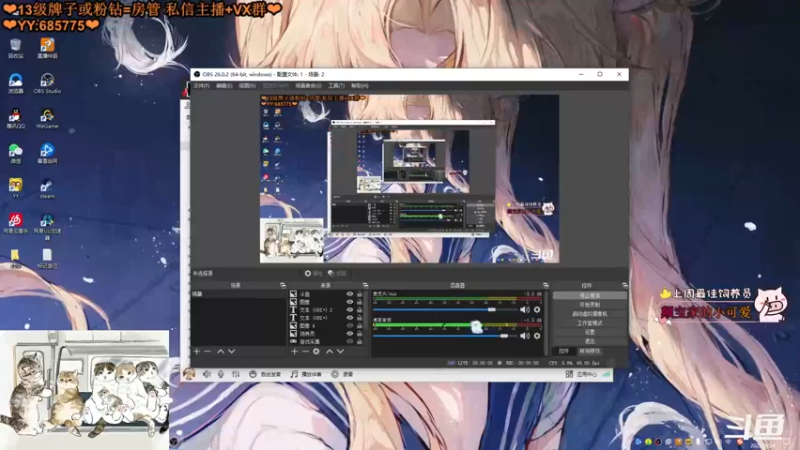Click the 退出 exit button in Controls
Viewport: 800px width, 450px height.
(x=590, y=341)
